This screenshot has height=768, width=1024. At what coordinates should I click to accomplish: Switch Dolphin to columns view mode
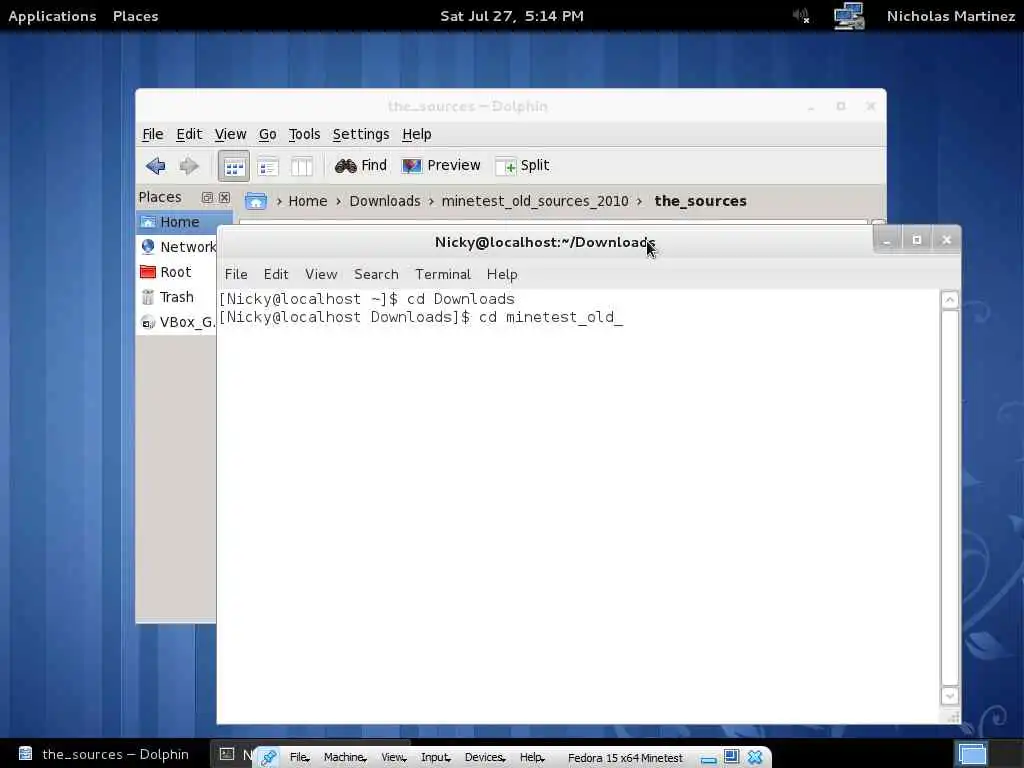[302, 167]
